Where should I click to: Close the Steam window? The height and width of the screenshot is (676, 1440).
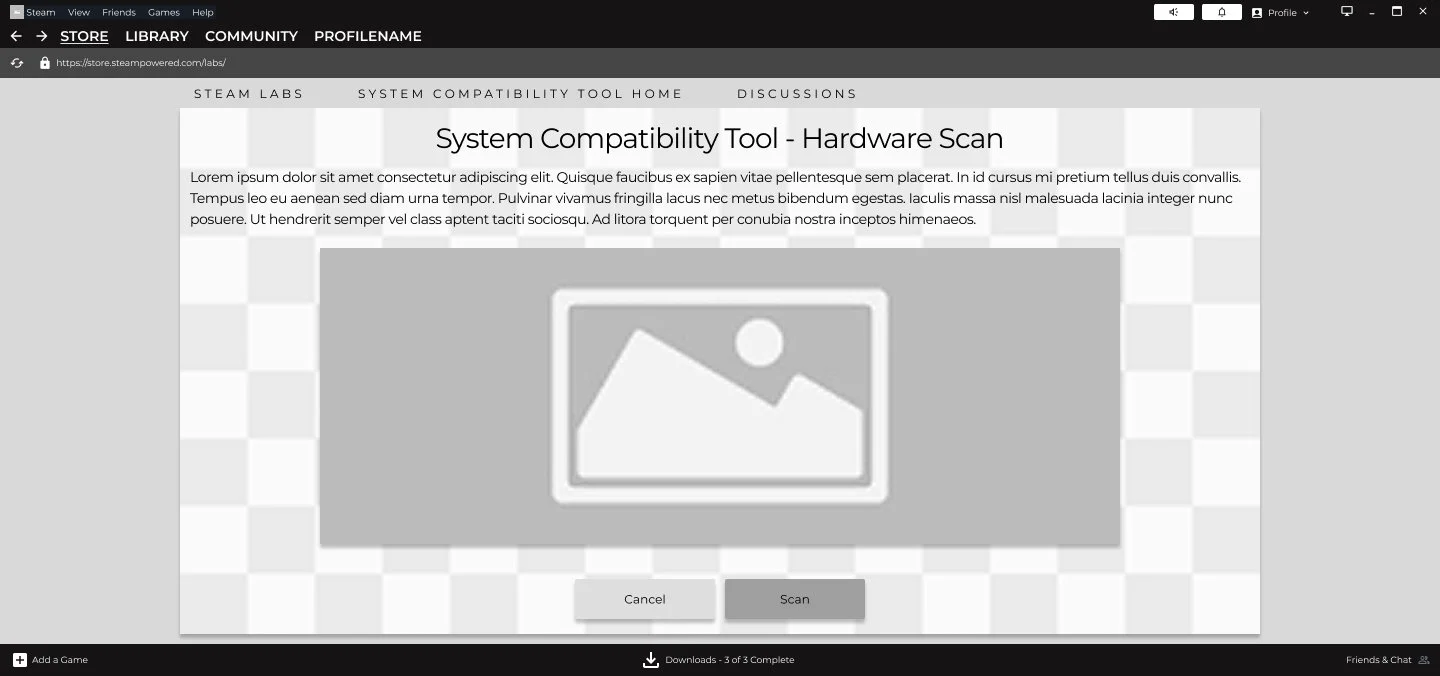point(1423,12)
